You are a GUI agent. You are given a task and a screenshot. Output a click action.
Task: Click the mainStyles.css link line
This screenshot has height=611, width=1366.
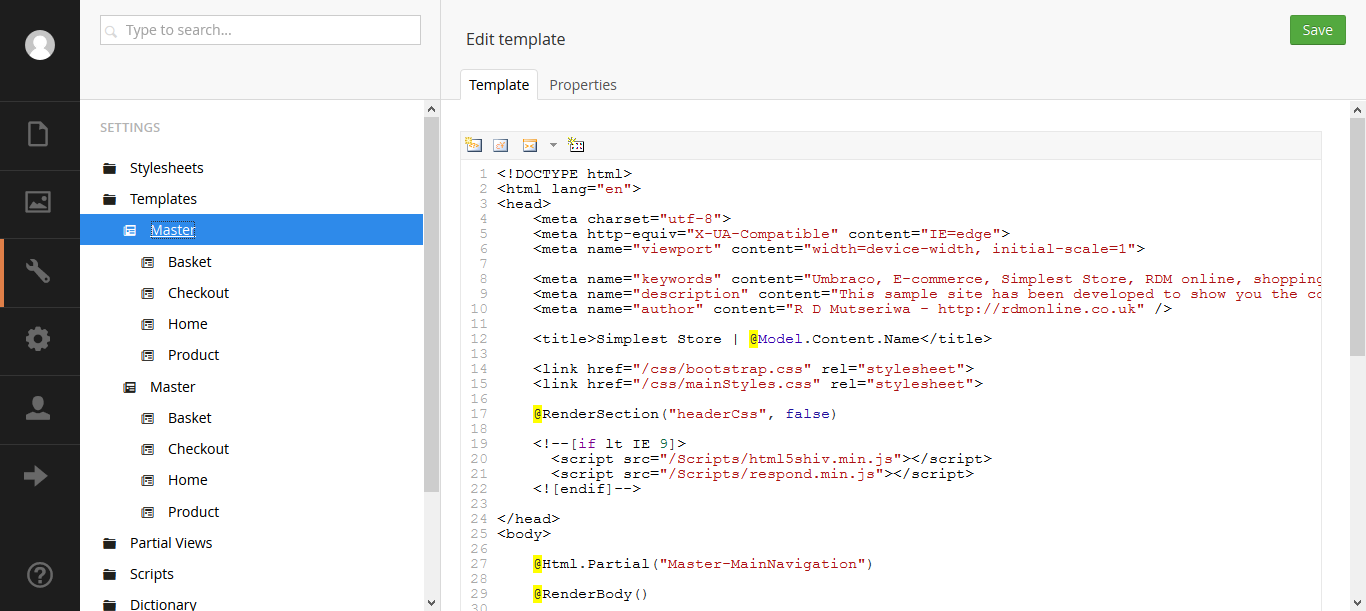coord(758,384)
